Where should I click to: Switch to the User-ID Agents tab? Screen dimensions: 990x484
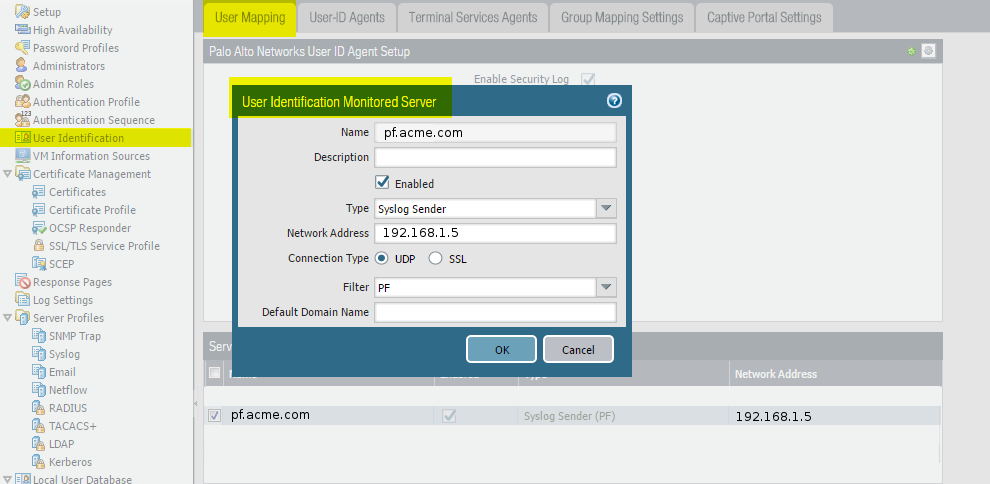pyautogui.click(x=346, y=17)
